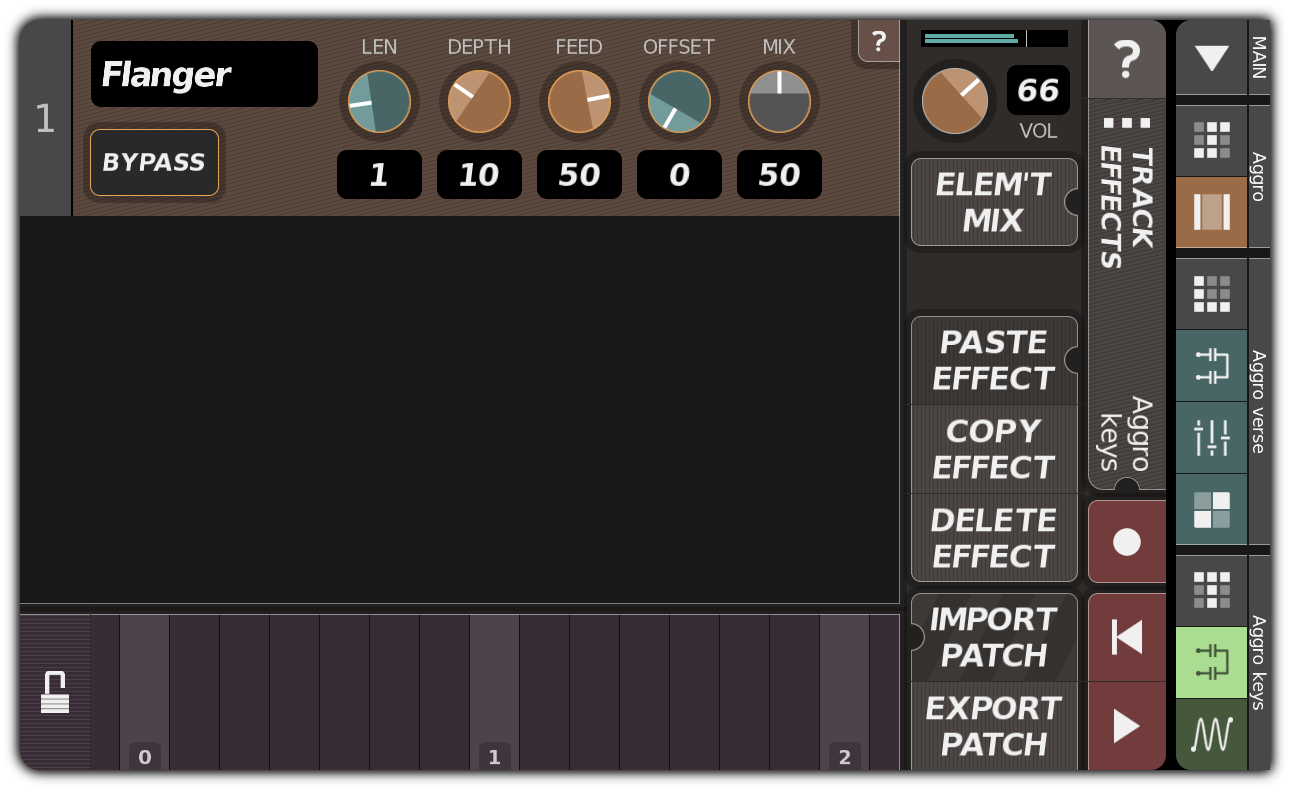Image resolution: width=1290 pixels, height=790 pixels.
Task: Click the mixer sliders icon for Aggro verse
Action: click(x=1211, y=439)
